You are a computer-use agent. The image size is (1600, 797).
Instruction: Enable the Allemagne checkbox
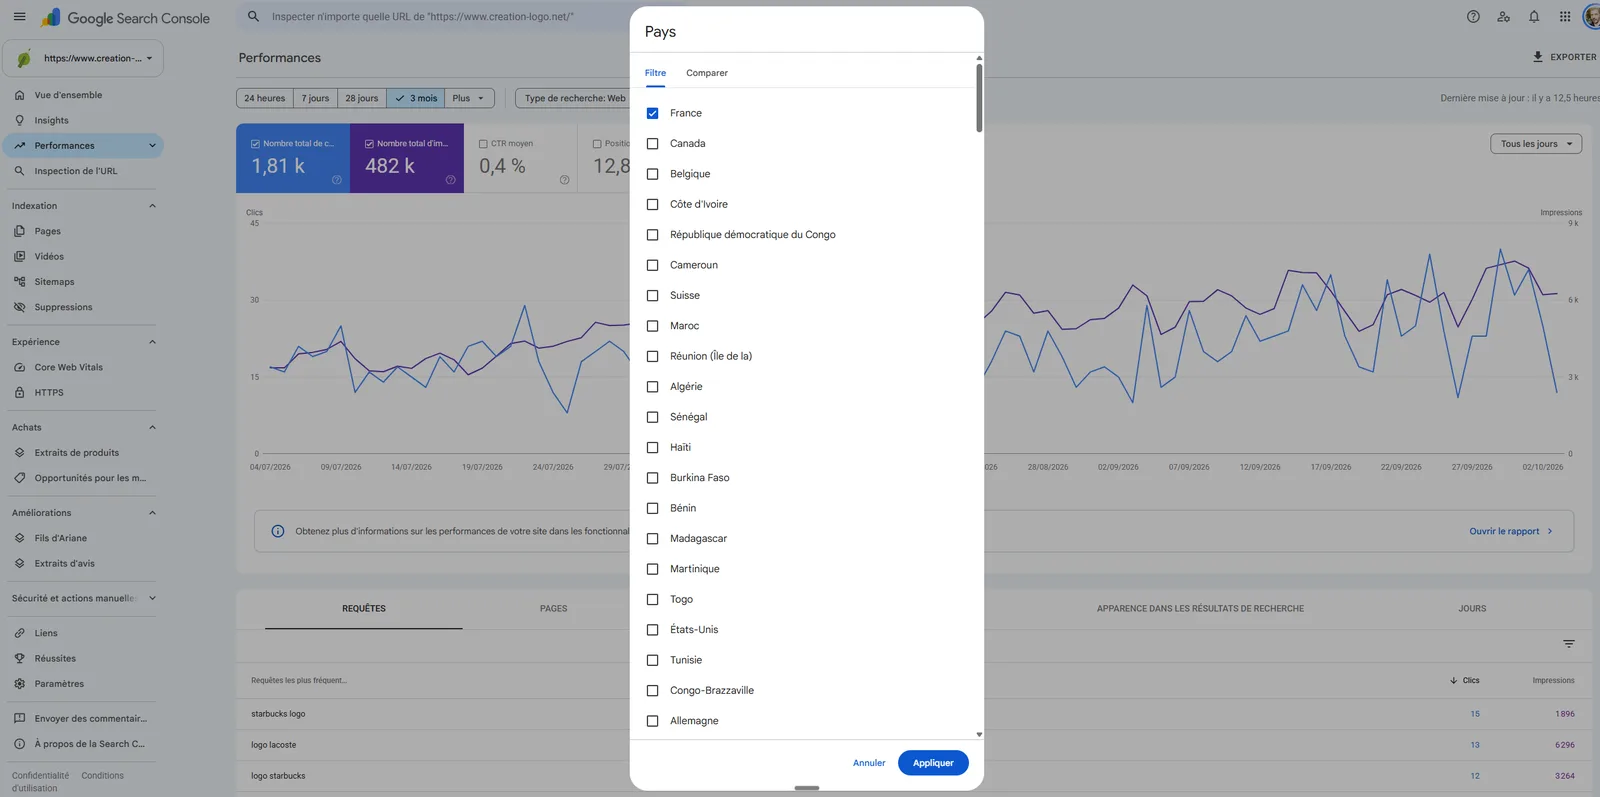652,721
